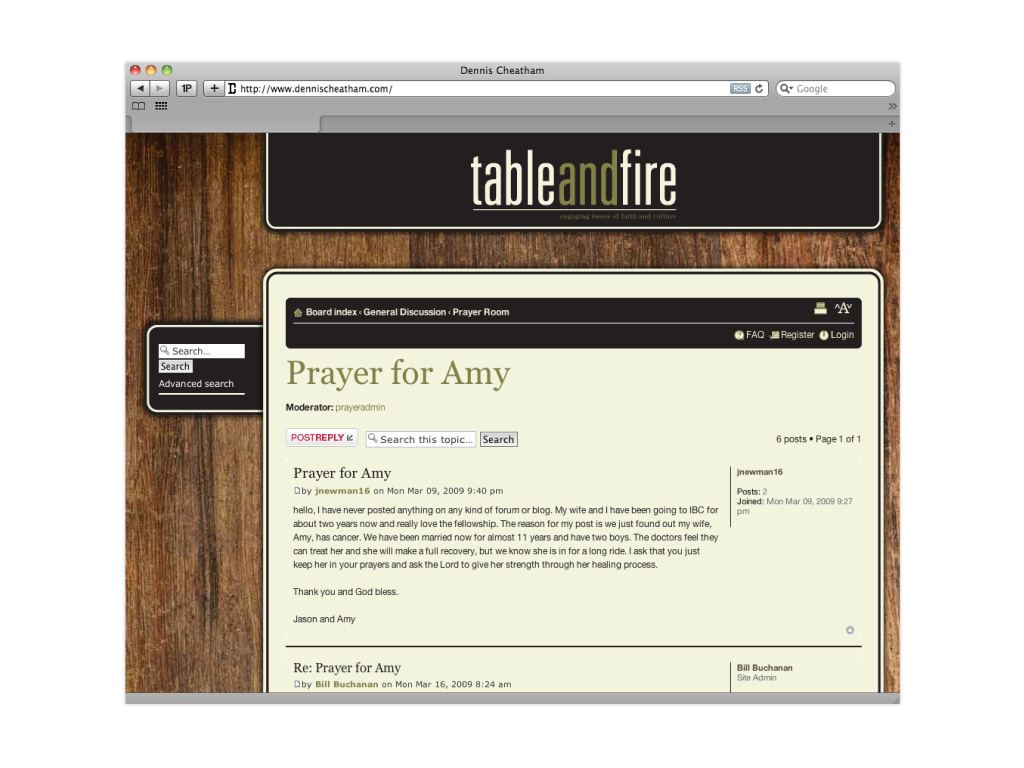Click the 'Site Admin' rank text
The image size is (1024, 768).
pos(756,678)
